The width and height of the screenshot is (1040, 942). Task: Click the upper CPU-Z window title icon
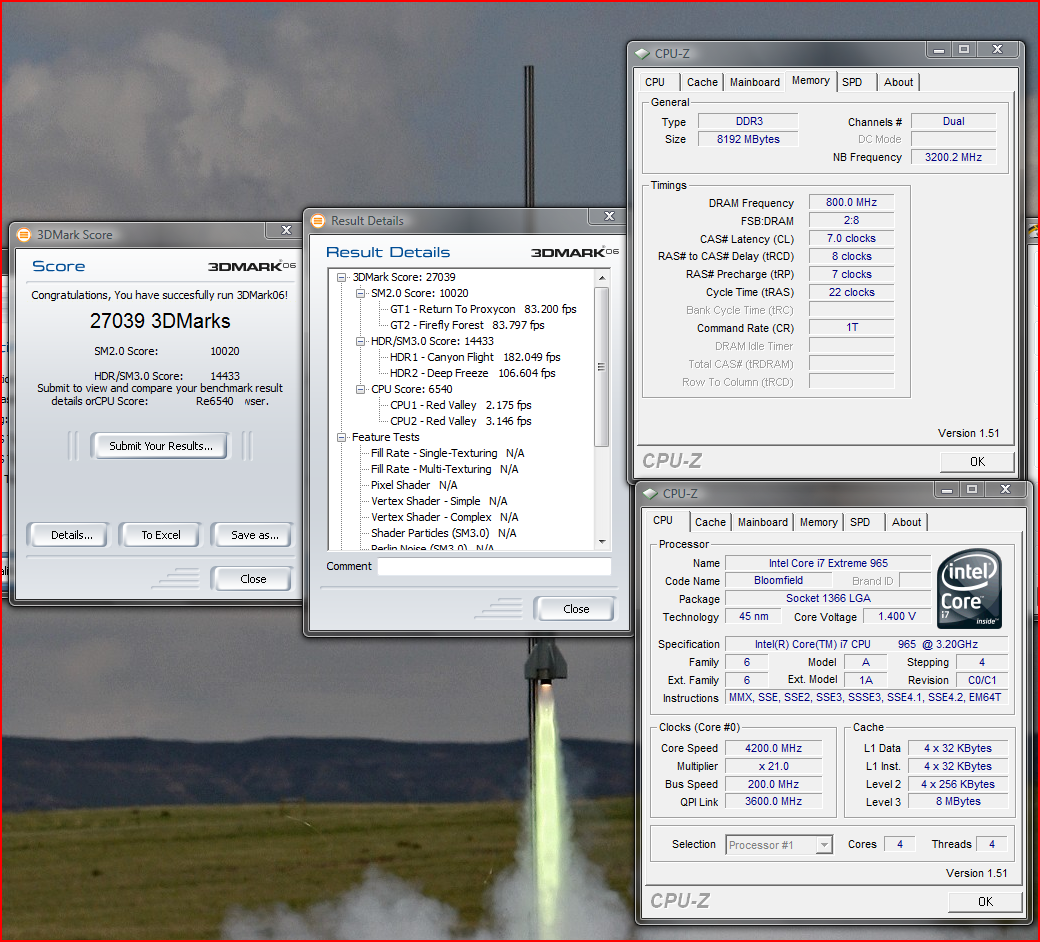(x=642, y=54)
